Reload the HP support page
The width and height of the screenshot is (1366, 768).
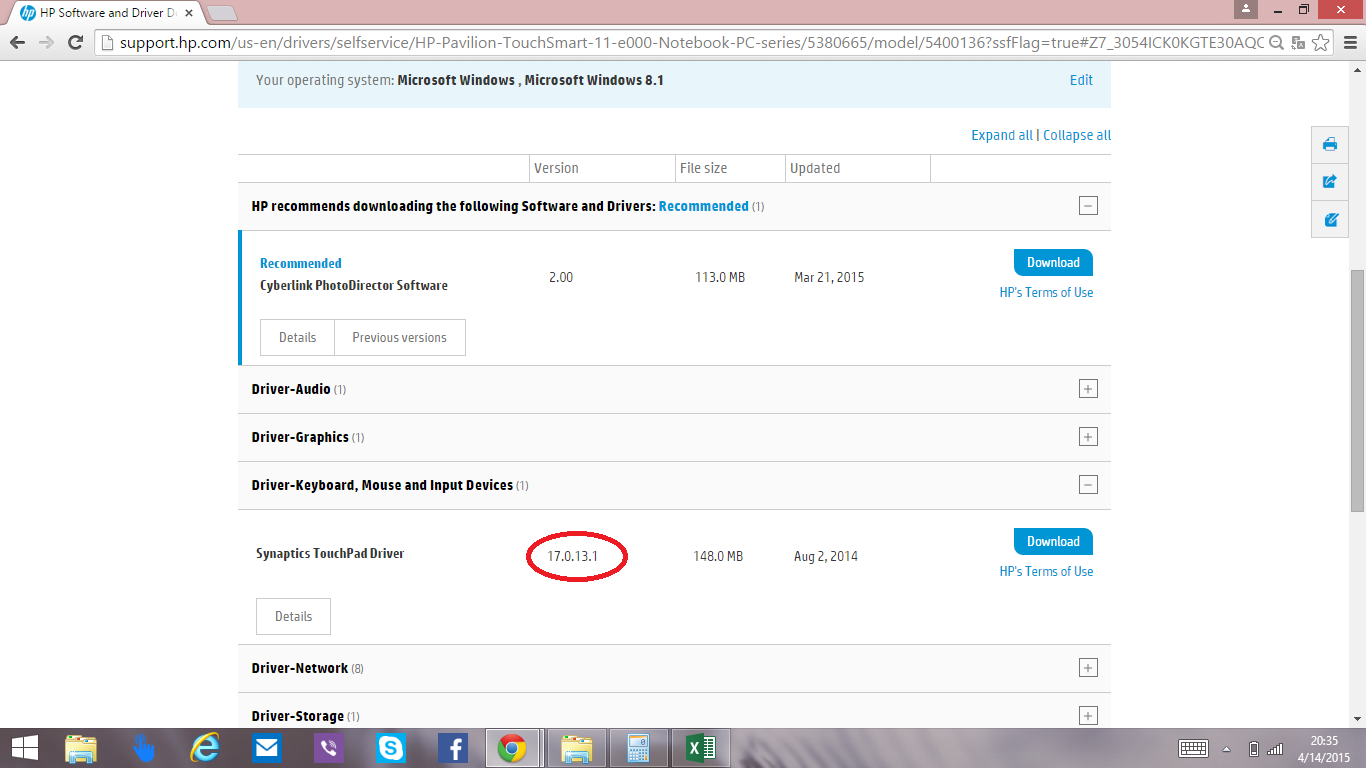click(75, 43)
